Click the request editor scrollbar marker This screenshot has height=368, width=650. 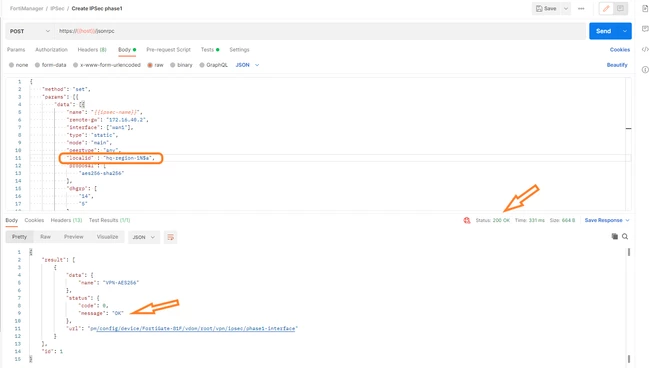628,129
